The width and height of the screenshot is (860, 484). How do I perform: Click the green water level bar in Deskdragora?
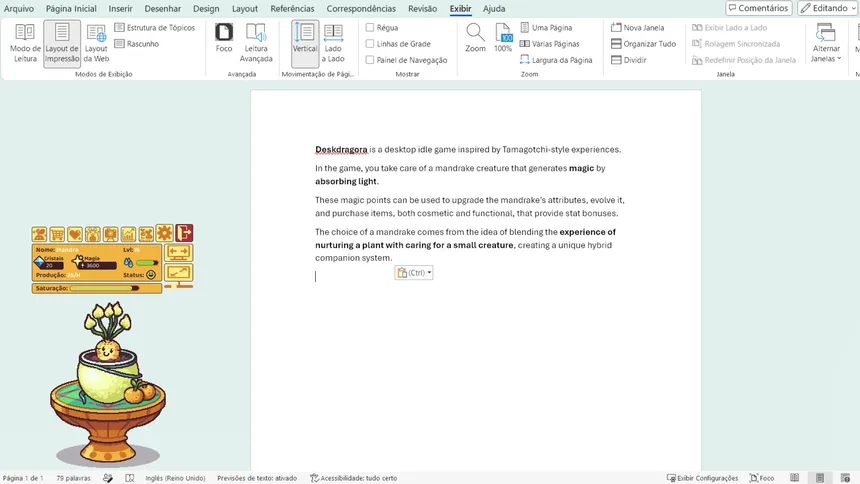tap(146, 263)
